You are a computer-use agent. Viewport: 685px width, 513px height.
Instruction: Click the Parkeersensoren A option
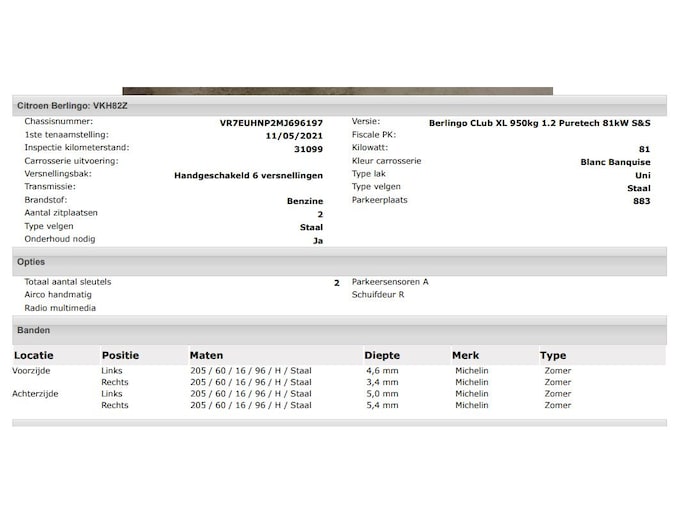tap(390, 282)
